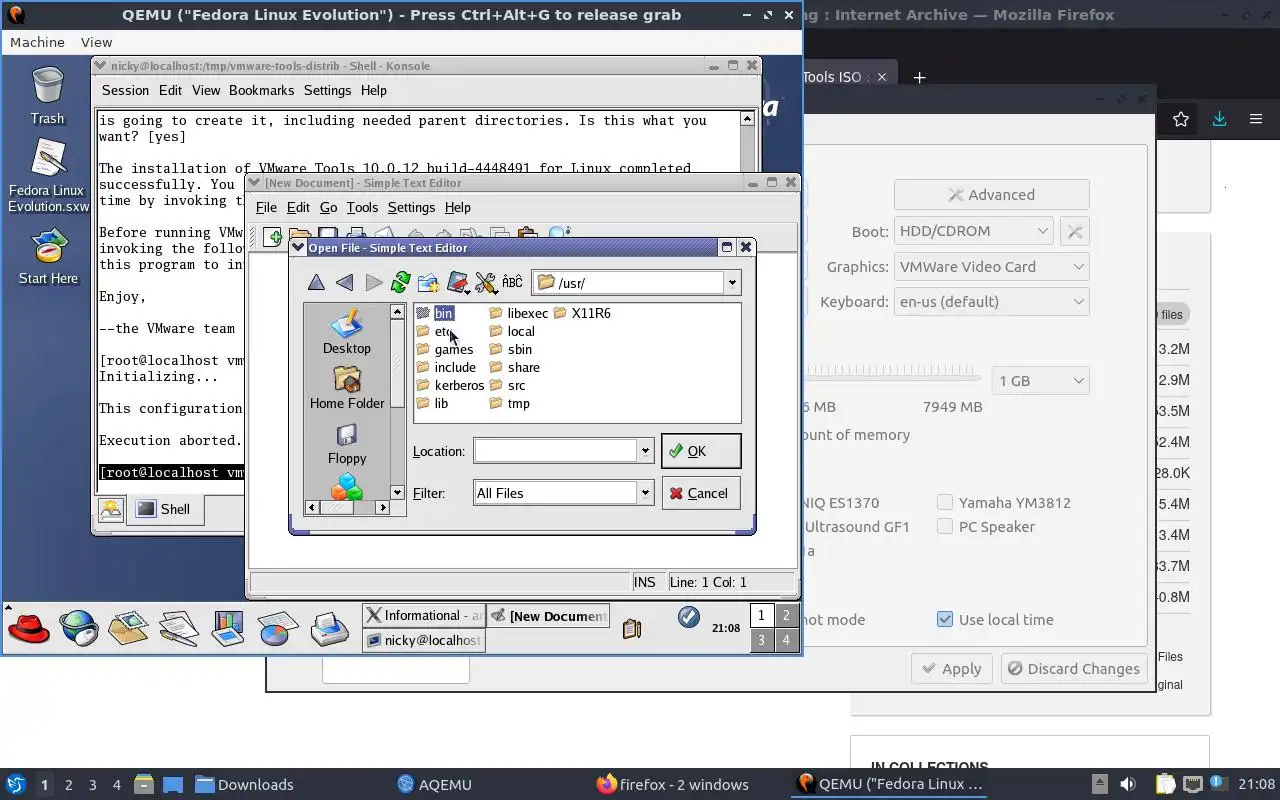This screenshot has width=1280, height=800.
Task: Select the Trash icon on the Fedora desktop
Action: tap(47, 97)
